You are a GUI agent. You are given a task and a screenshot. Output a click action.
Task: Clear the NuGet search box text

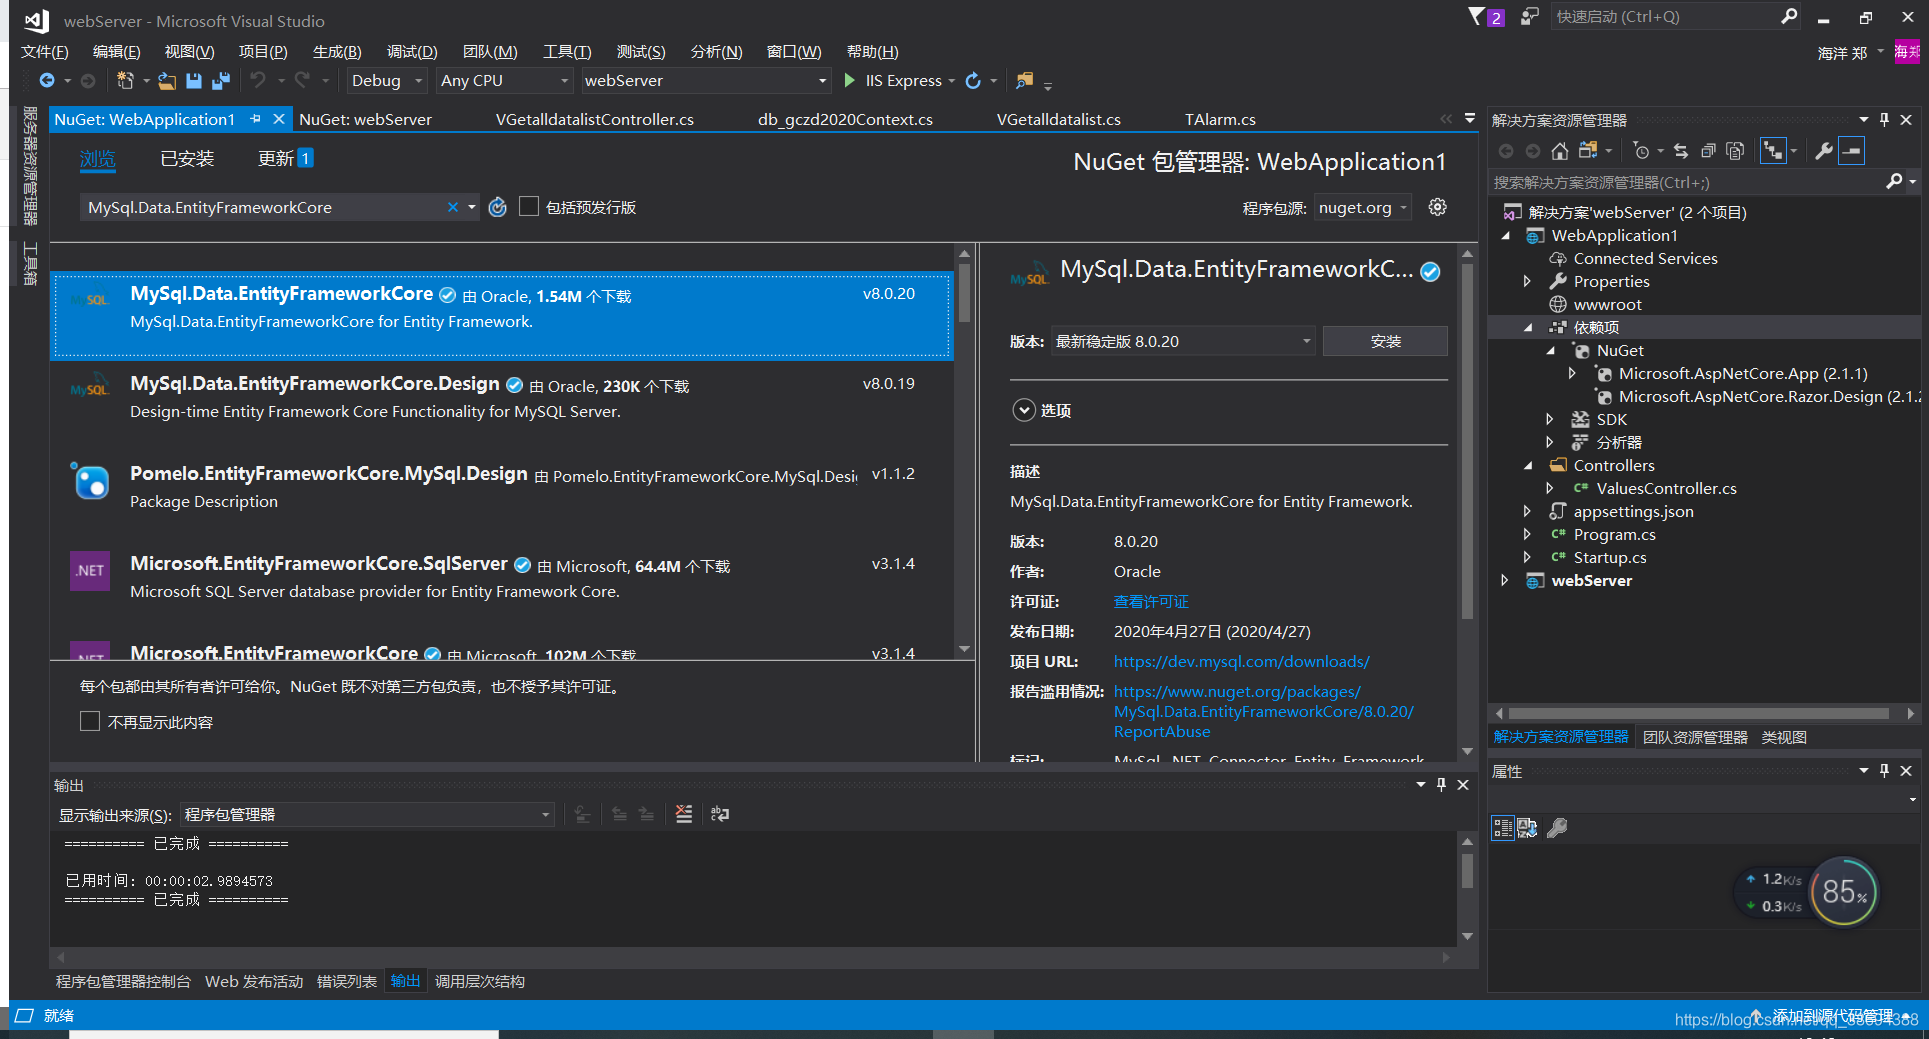pyautogui.click(x=452, y=207)
